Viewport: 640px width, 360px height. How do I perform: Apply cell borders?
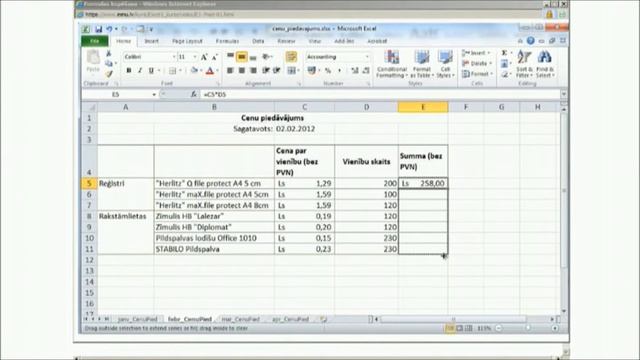click(x=173, y=71)
